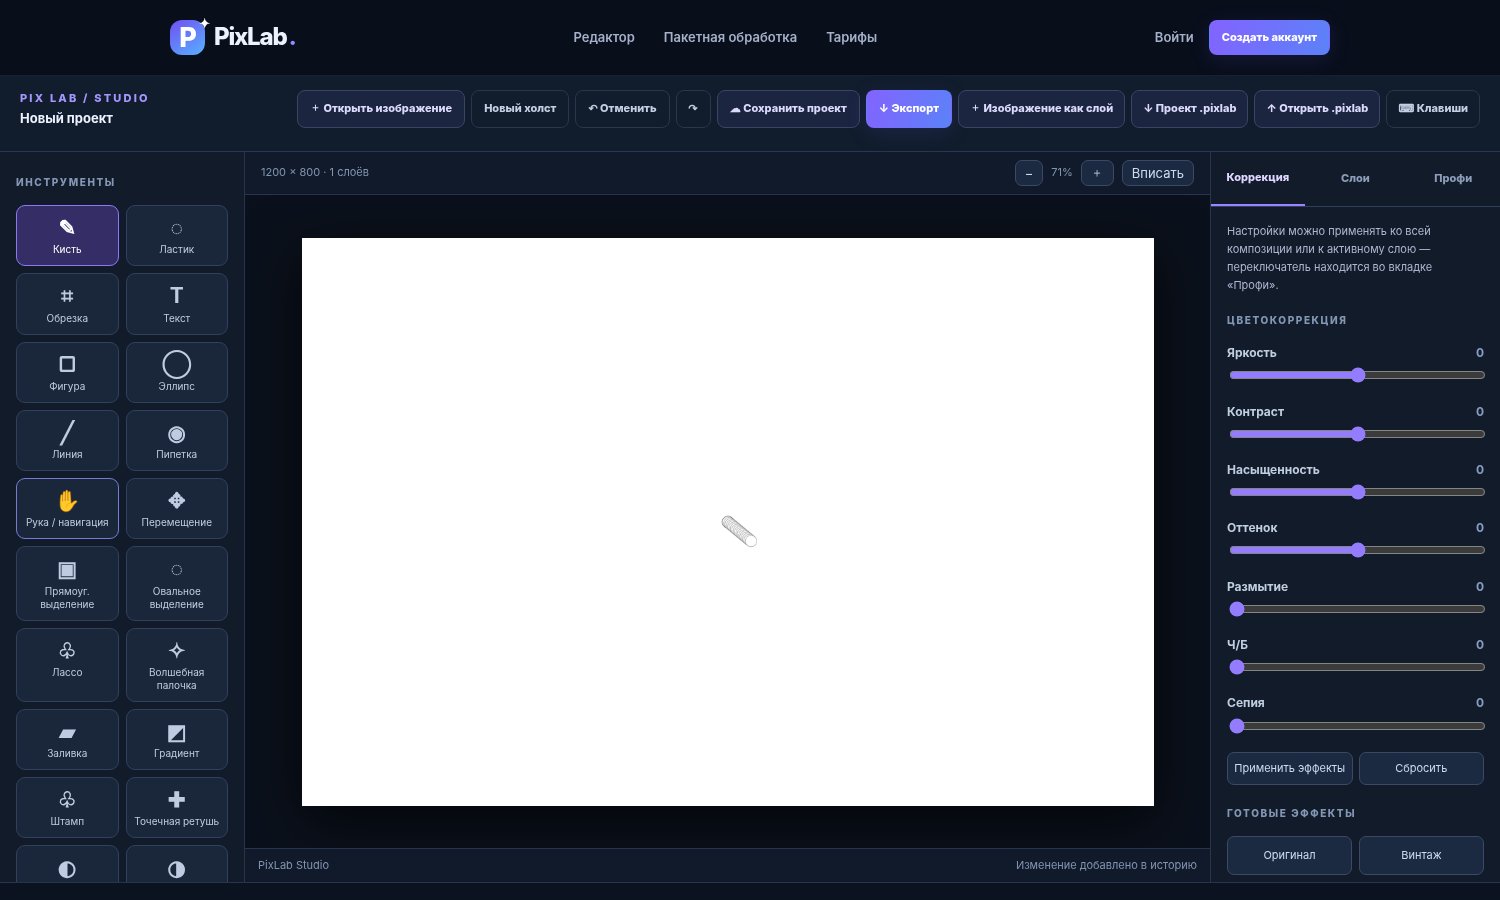The width and height of the screenshot is (1500, 900).
Task: Switch to the Слои tab
Action: 1355,178
